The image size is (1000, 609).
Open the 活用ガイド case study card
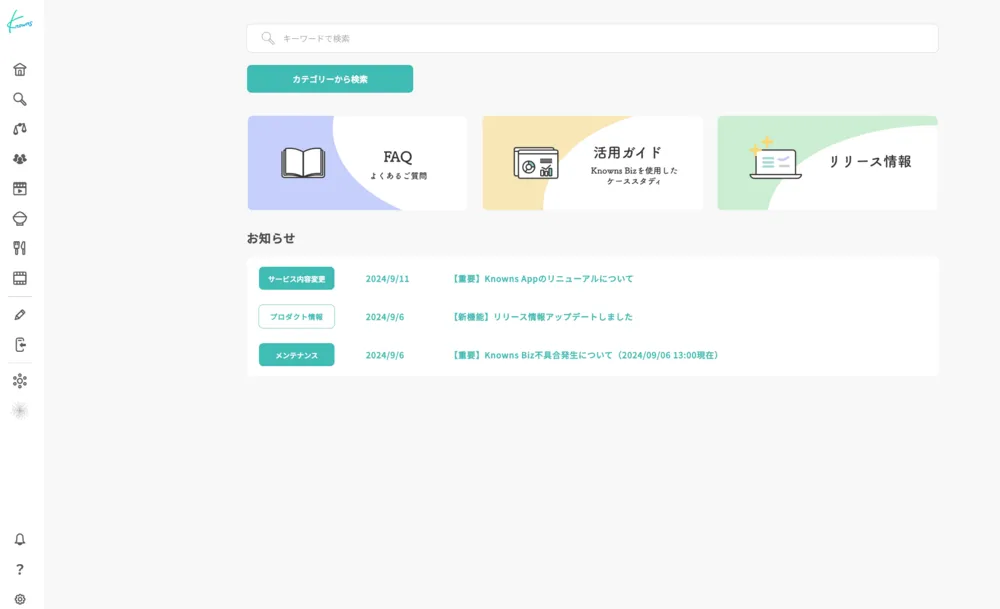[592, 163]
